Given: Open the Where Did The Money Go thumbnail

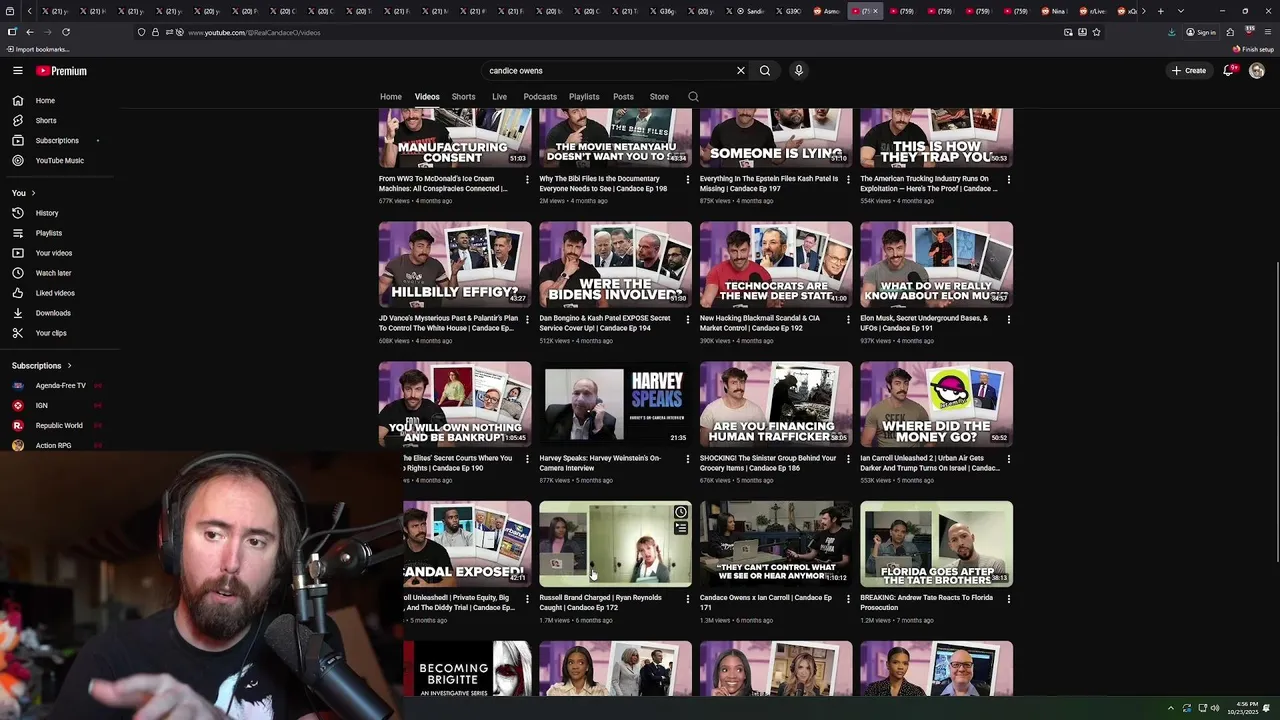Looking at the screenshot, I should pos(936,404).
